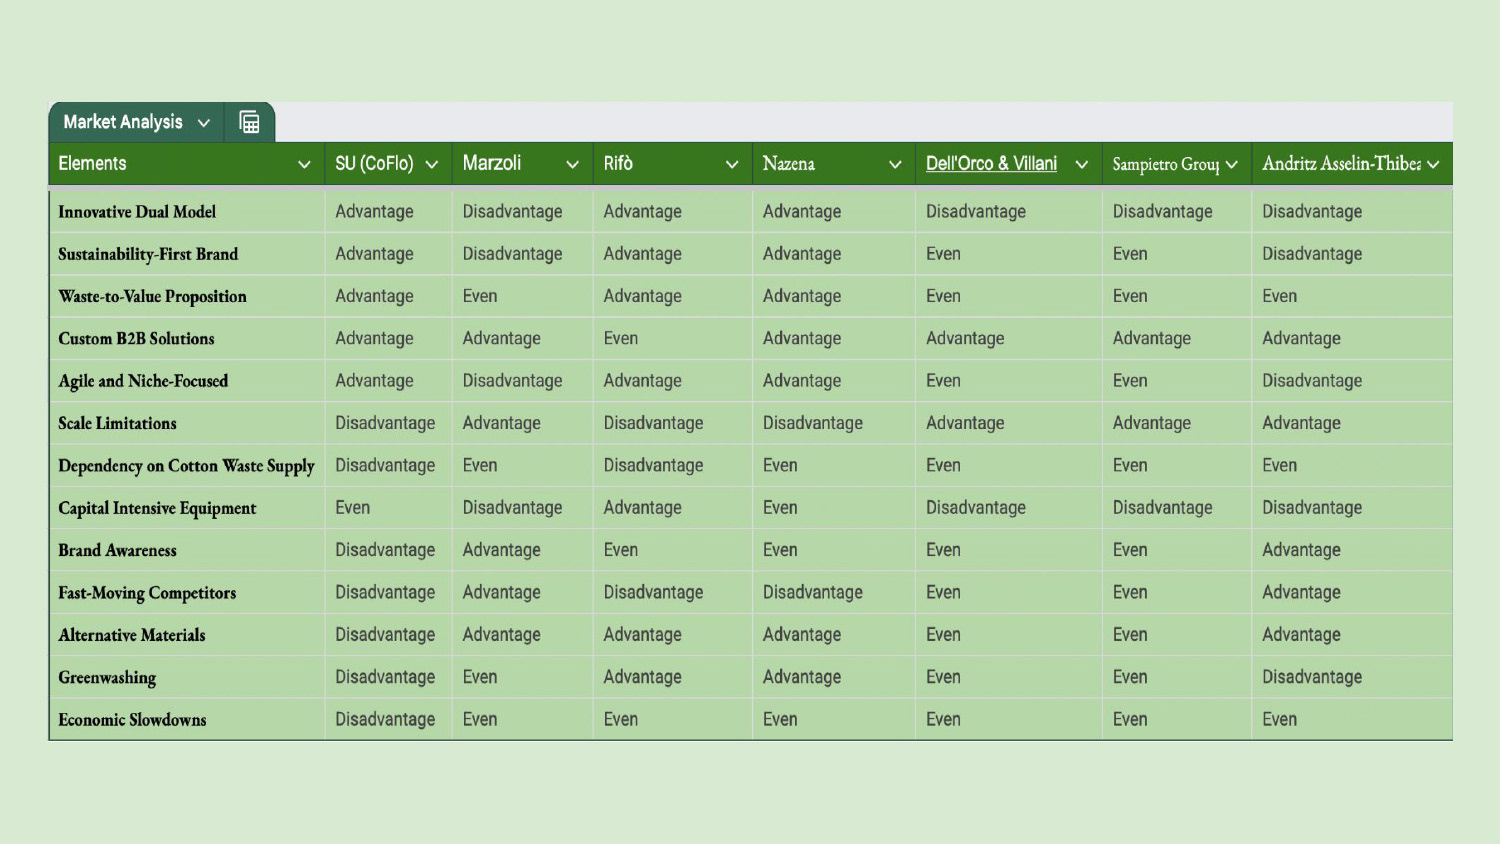This screenshot has width=1500, height=844.
Task: Click Nazena cell in Dependency on Cotton Waste row
Action: 833,466
